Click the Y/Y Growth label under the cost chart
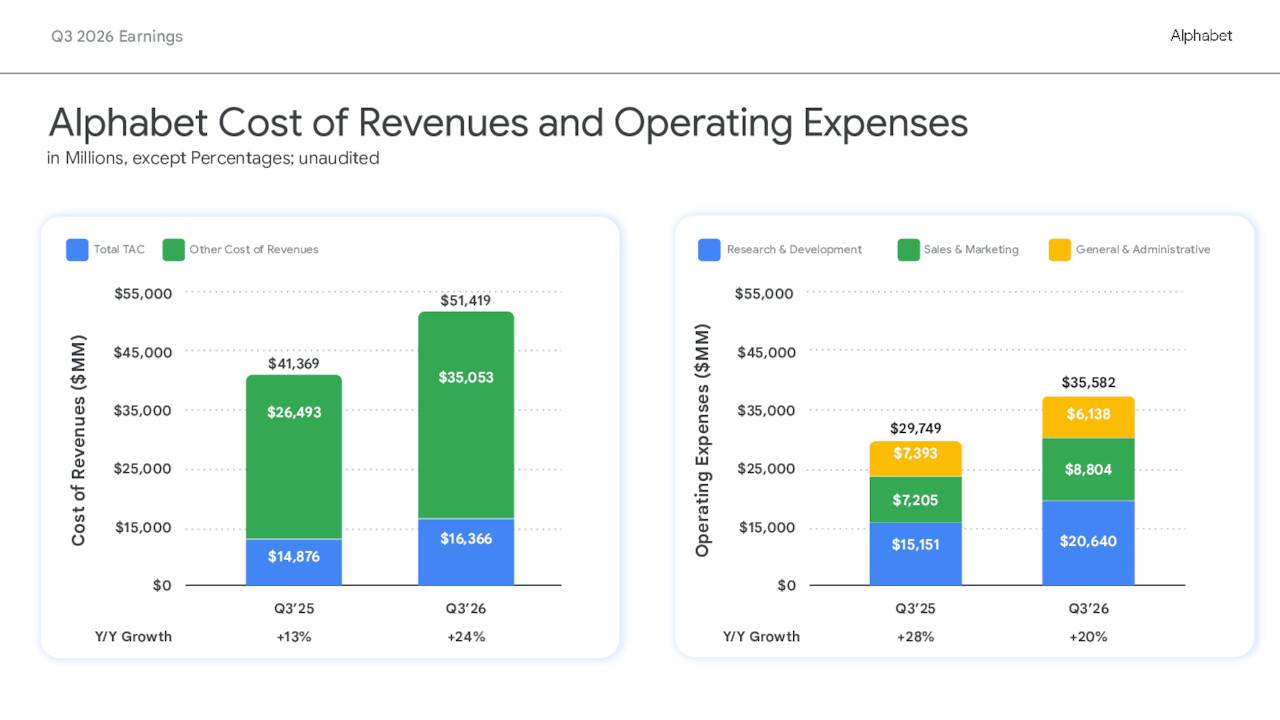The height and width of the screenshot is (720, 1280). 134,637
